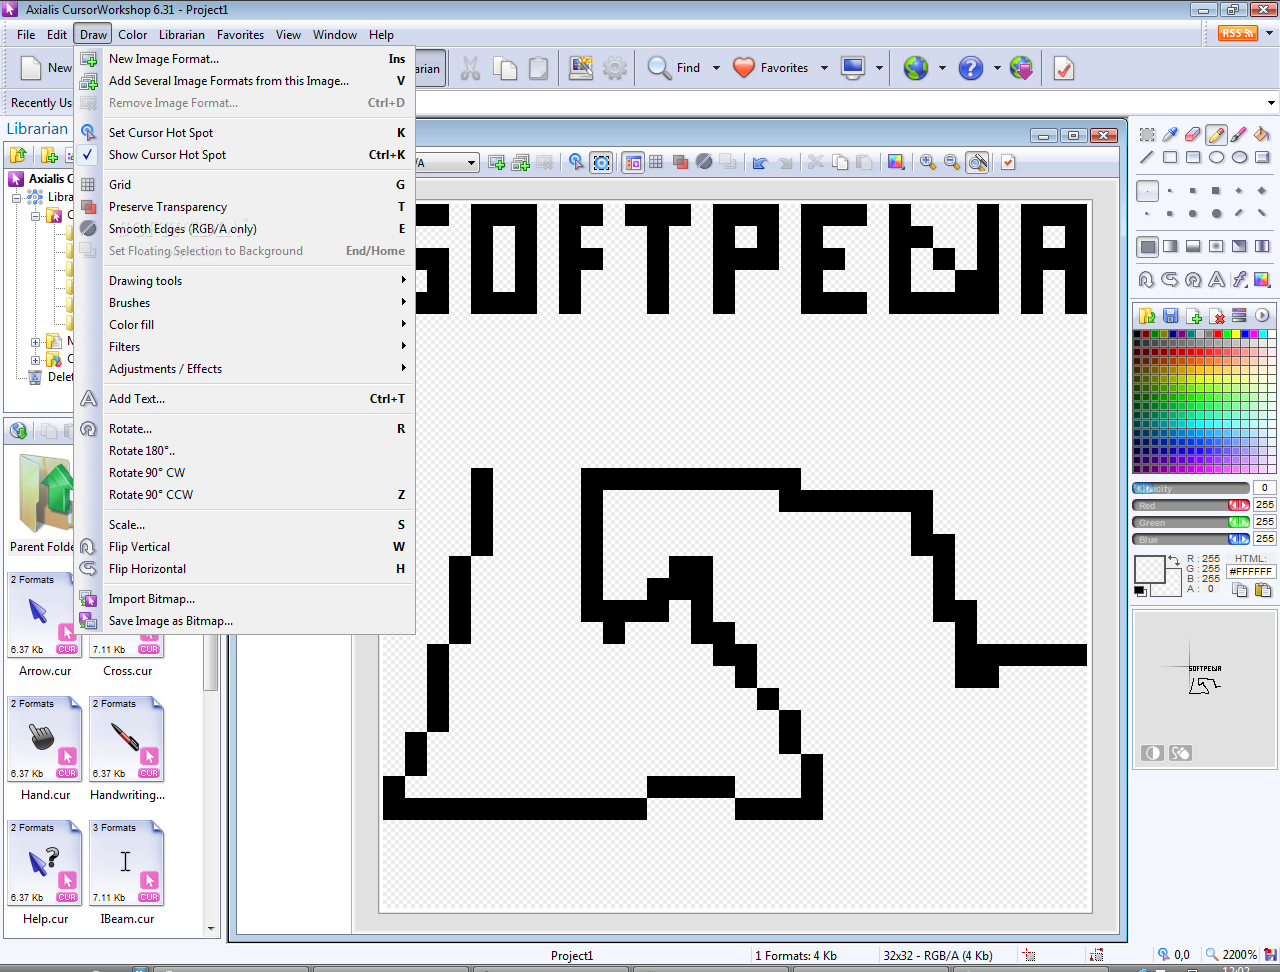Expand Adjustments / Effects submenu
Viewport: 1280px width, 972px height.
(x=244, y=369)
